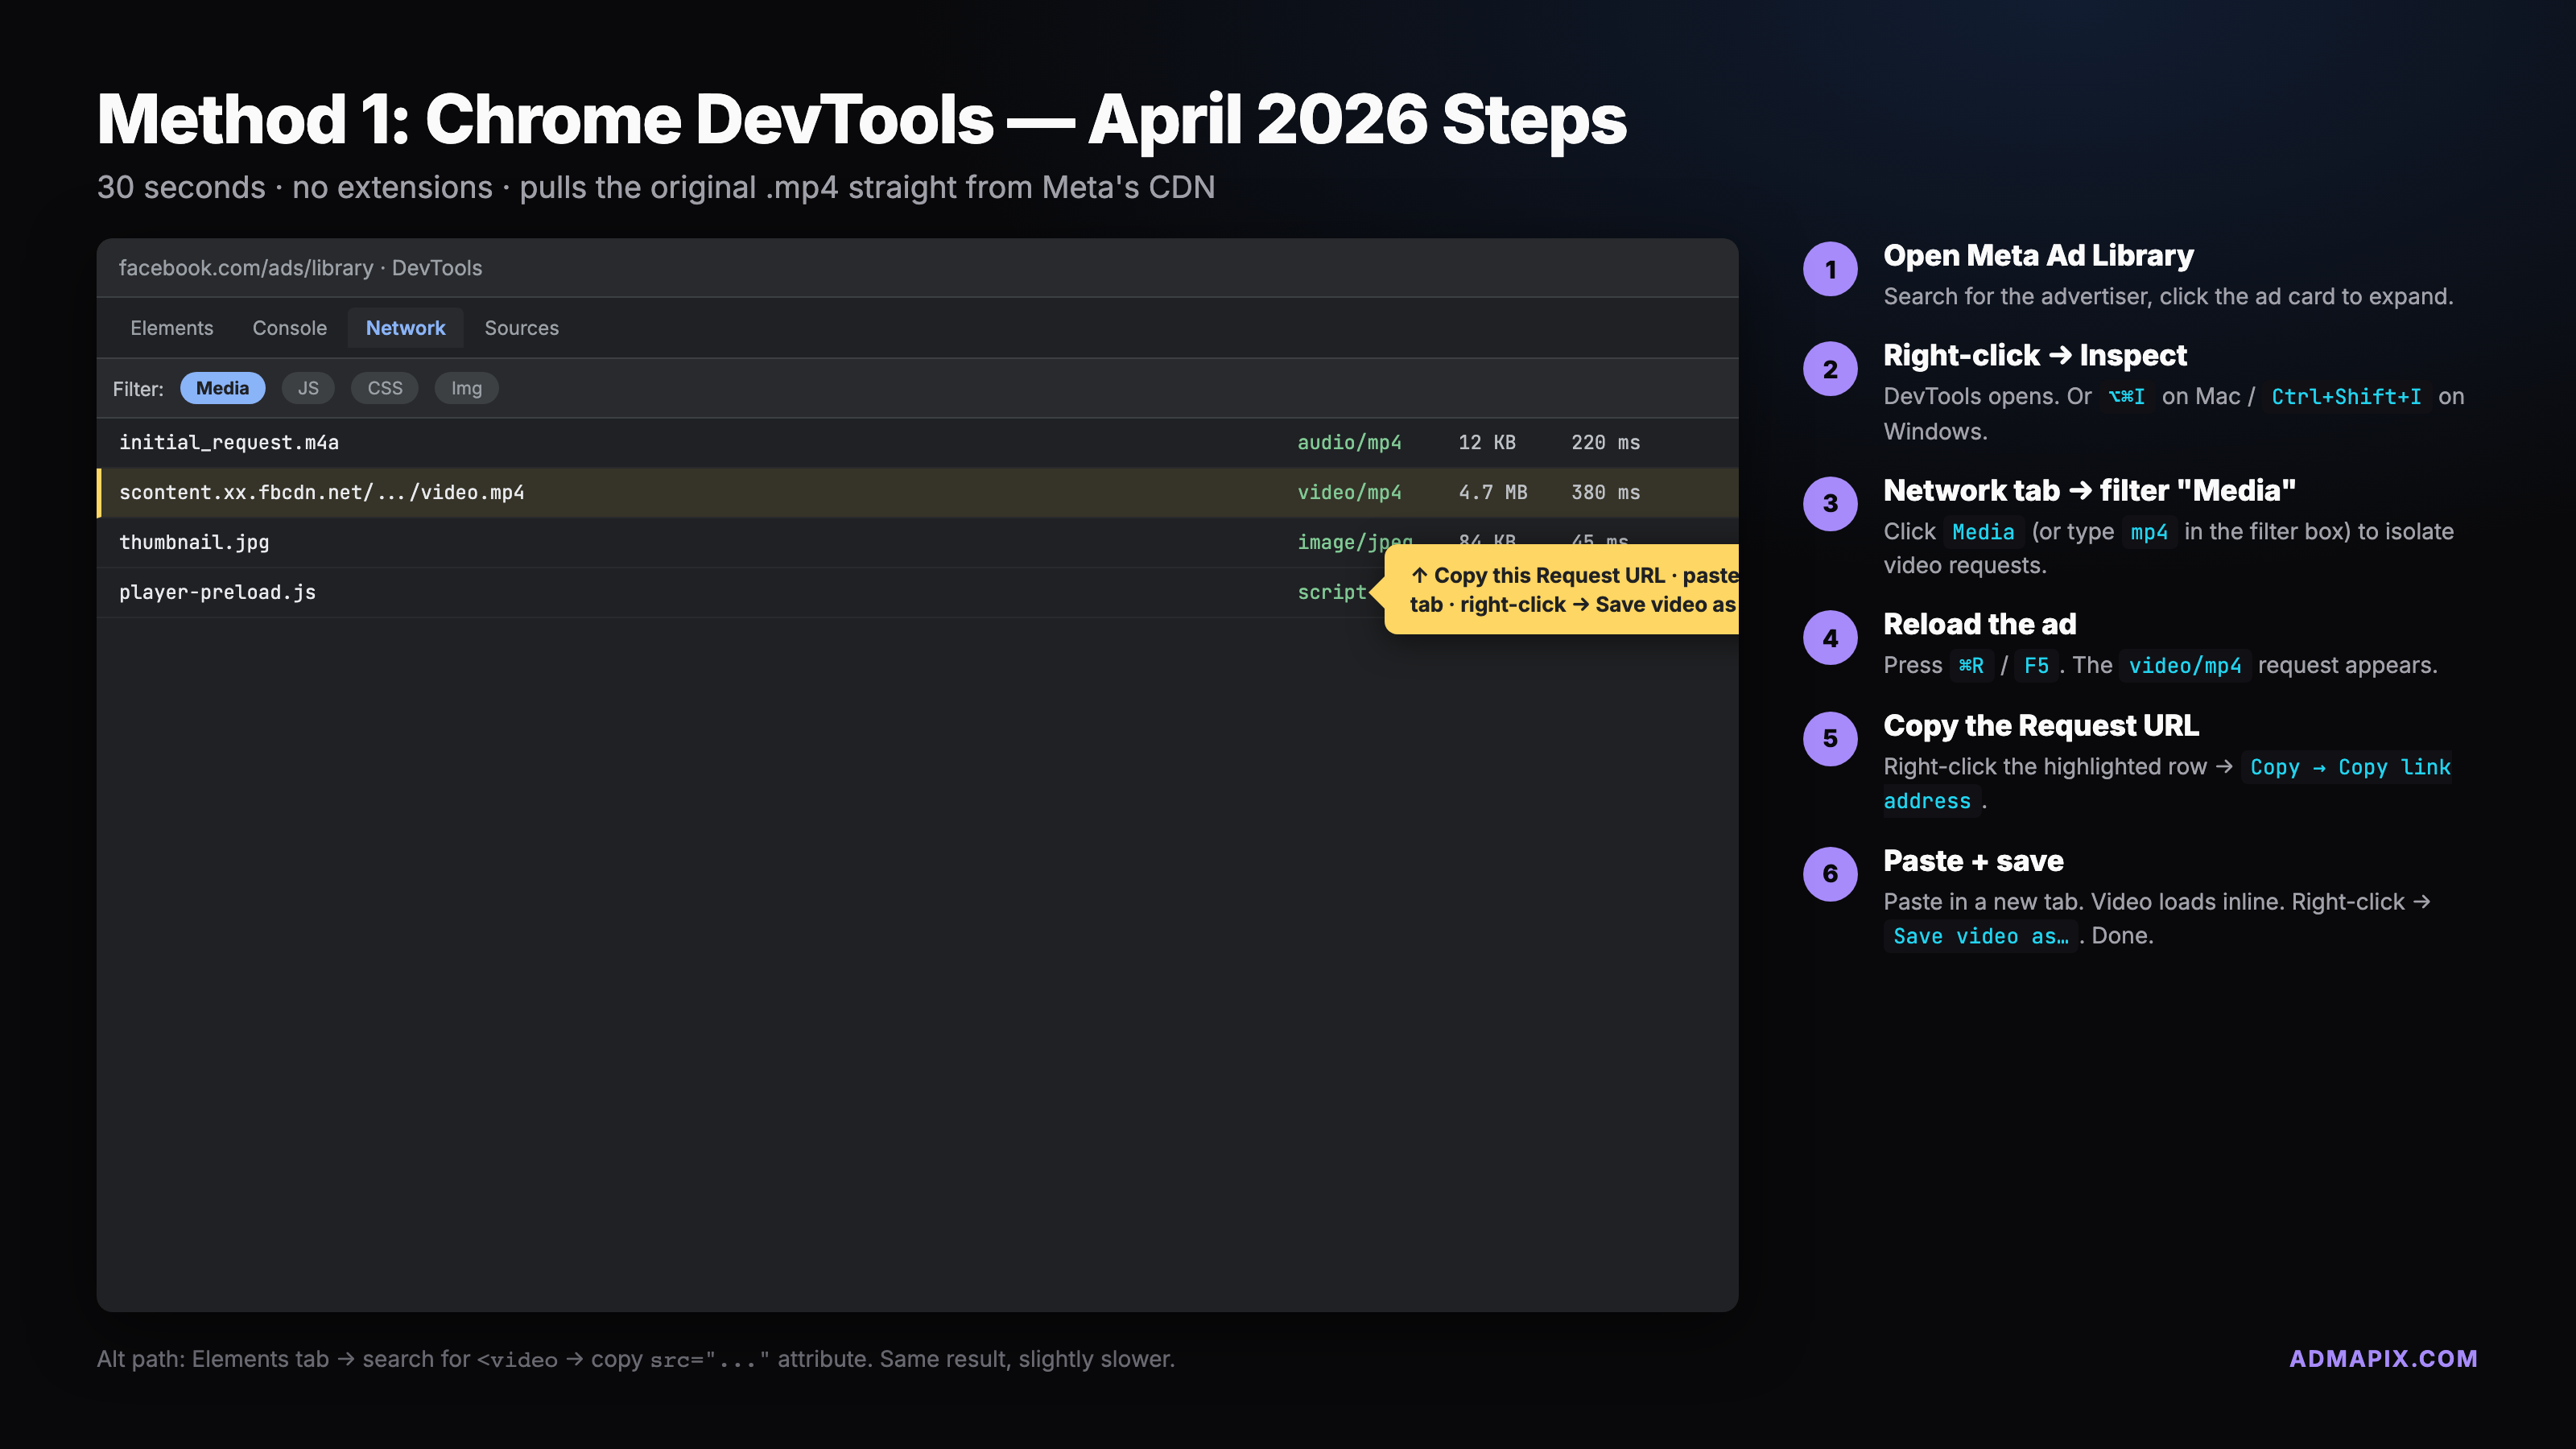Switch to the Elements tab
Viewport: 2576px width, 1449px height.
[171, 328]
